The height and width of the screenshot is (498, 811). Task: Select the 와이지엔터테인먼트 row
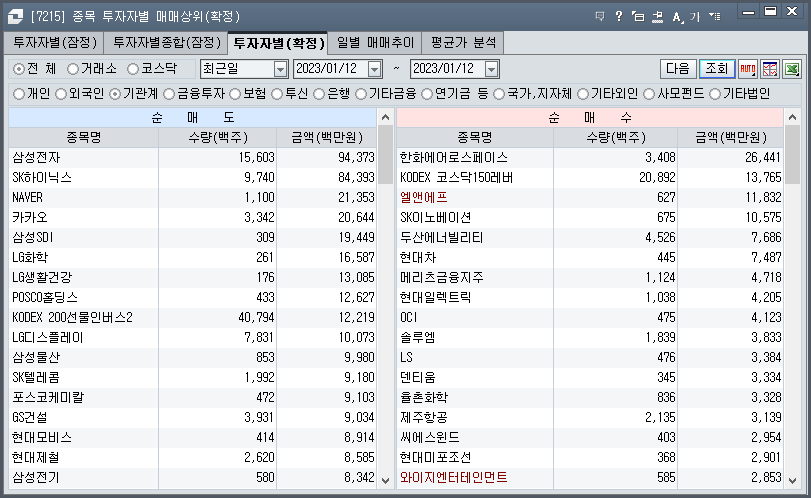[590, 477]
